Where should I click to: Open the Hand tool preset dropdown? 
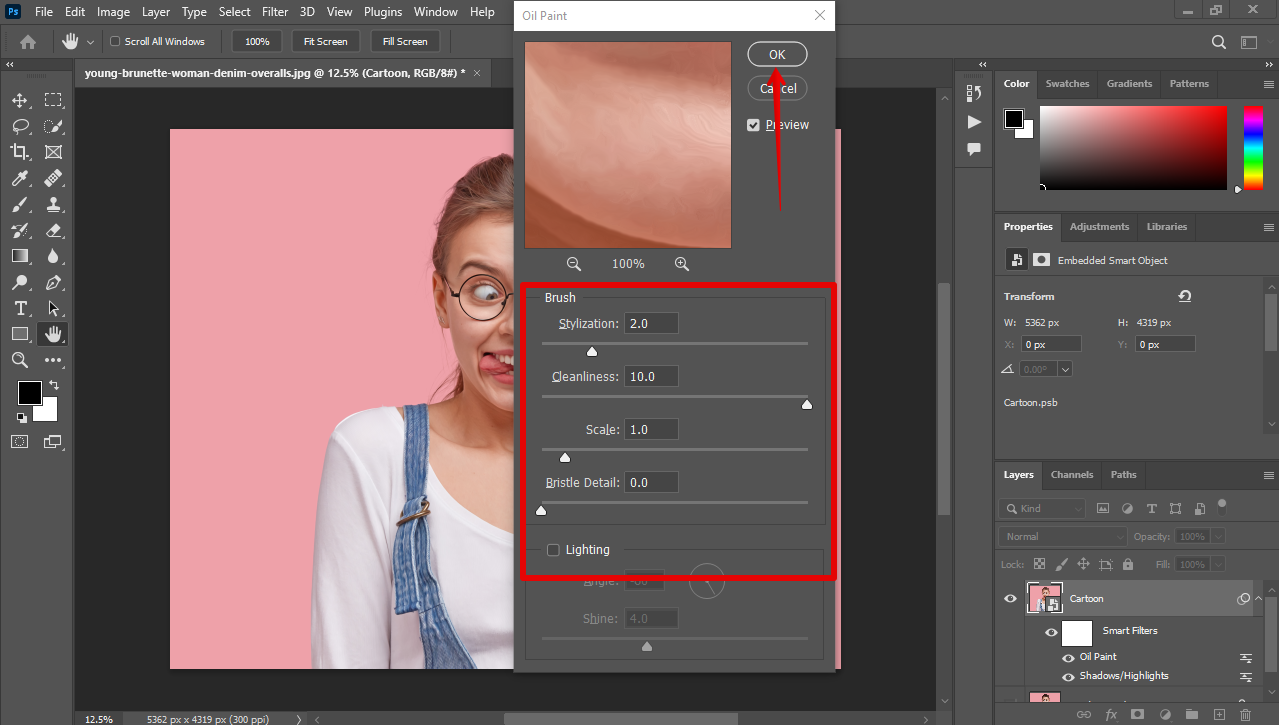point(91,42)
